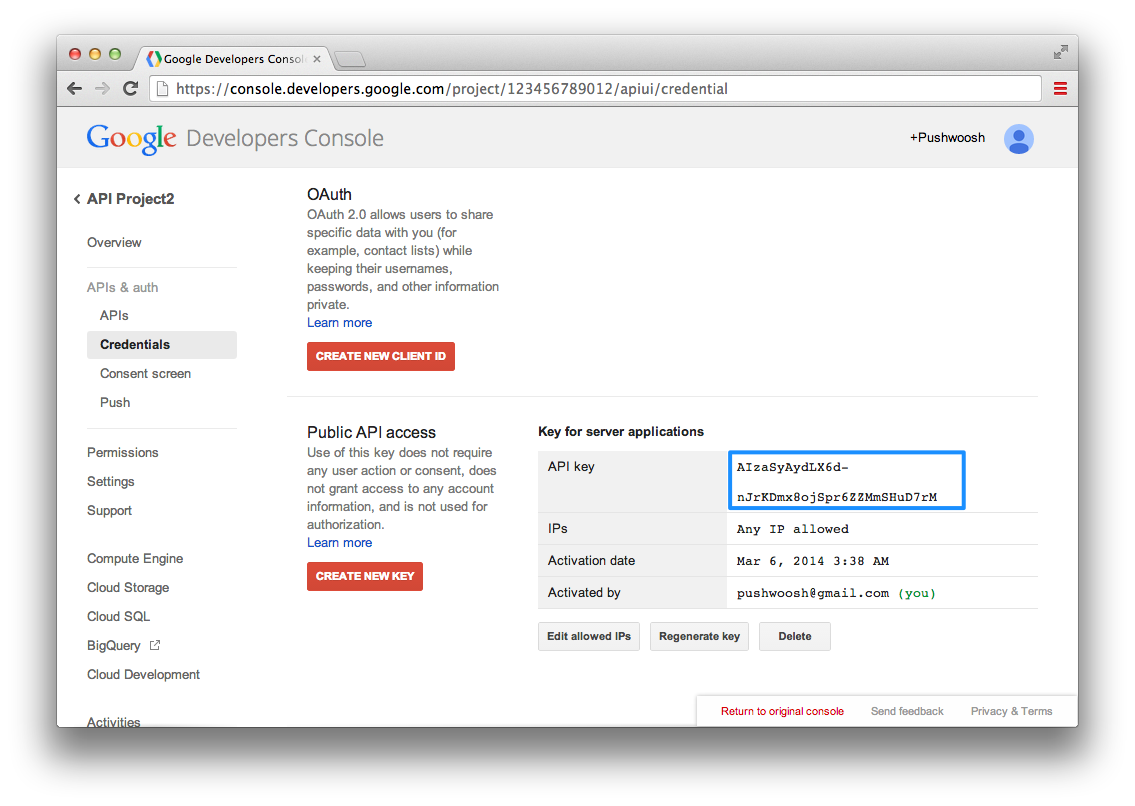Click the page icon in address bar
The height and width of the screenshot is (806, 1135).
[x=163, y=88]
